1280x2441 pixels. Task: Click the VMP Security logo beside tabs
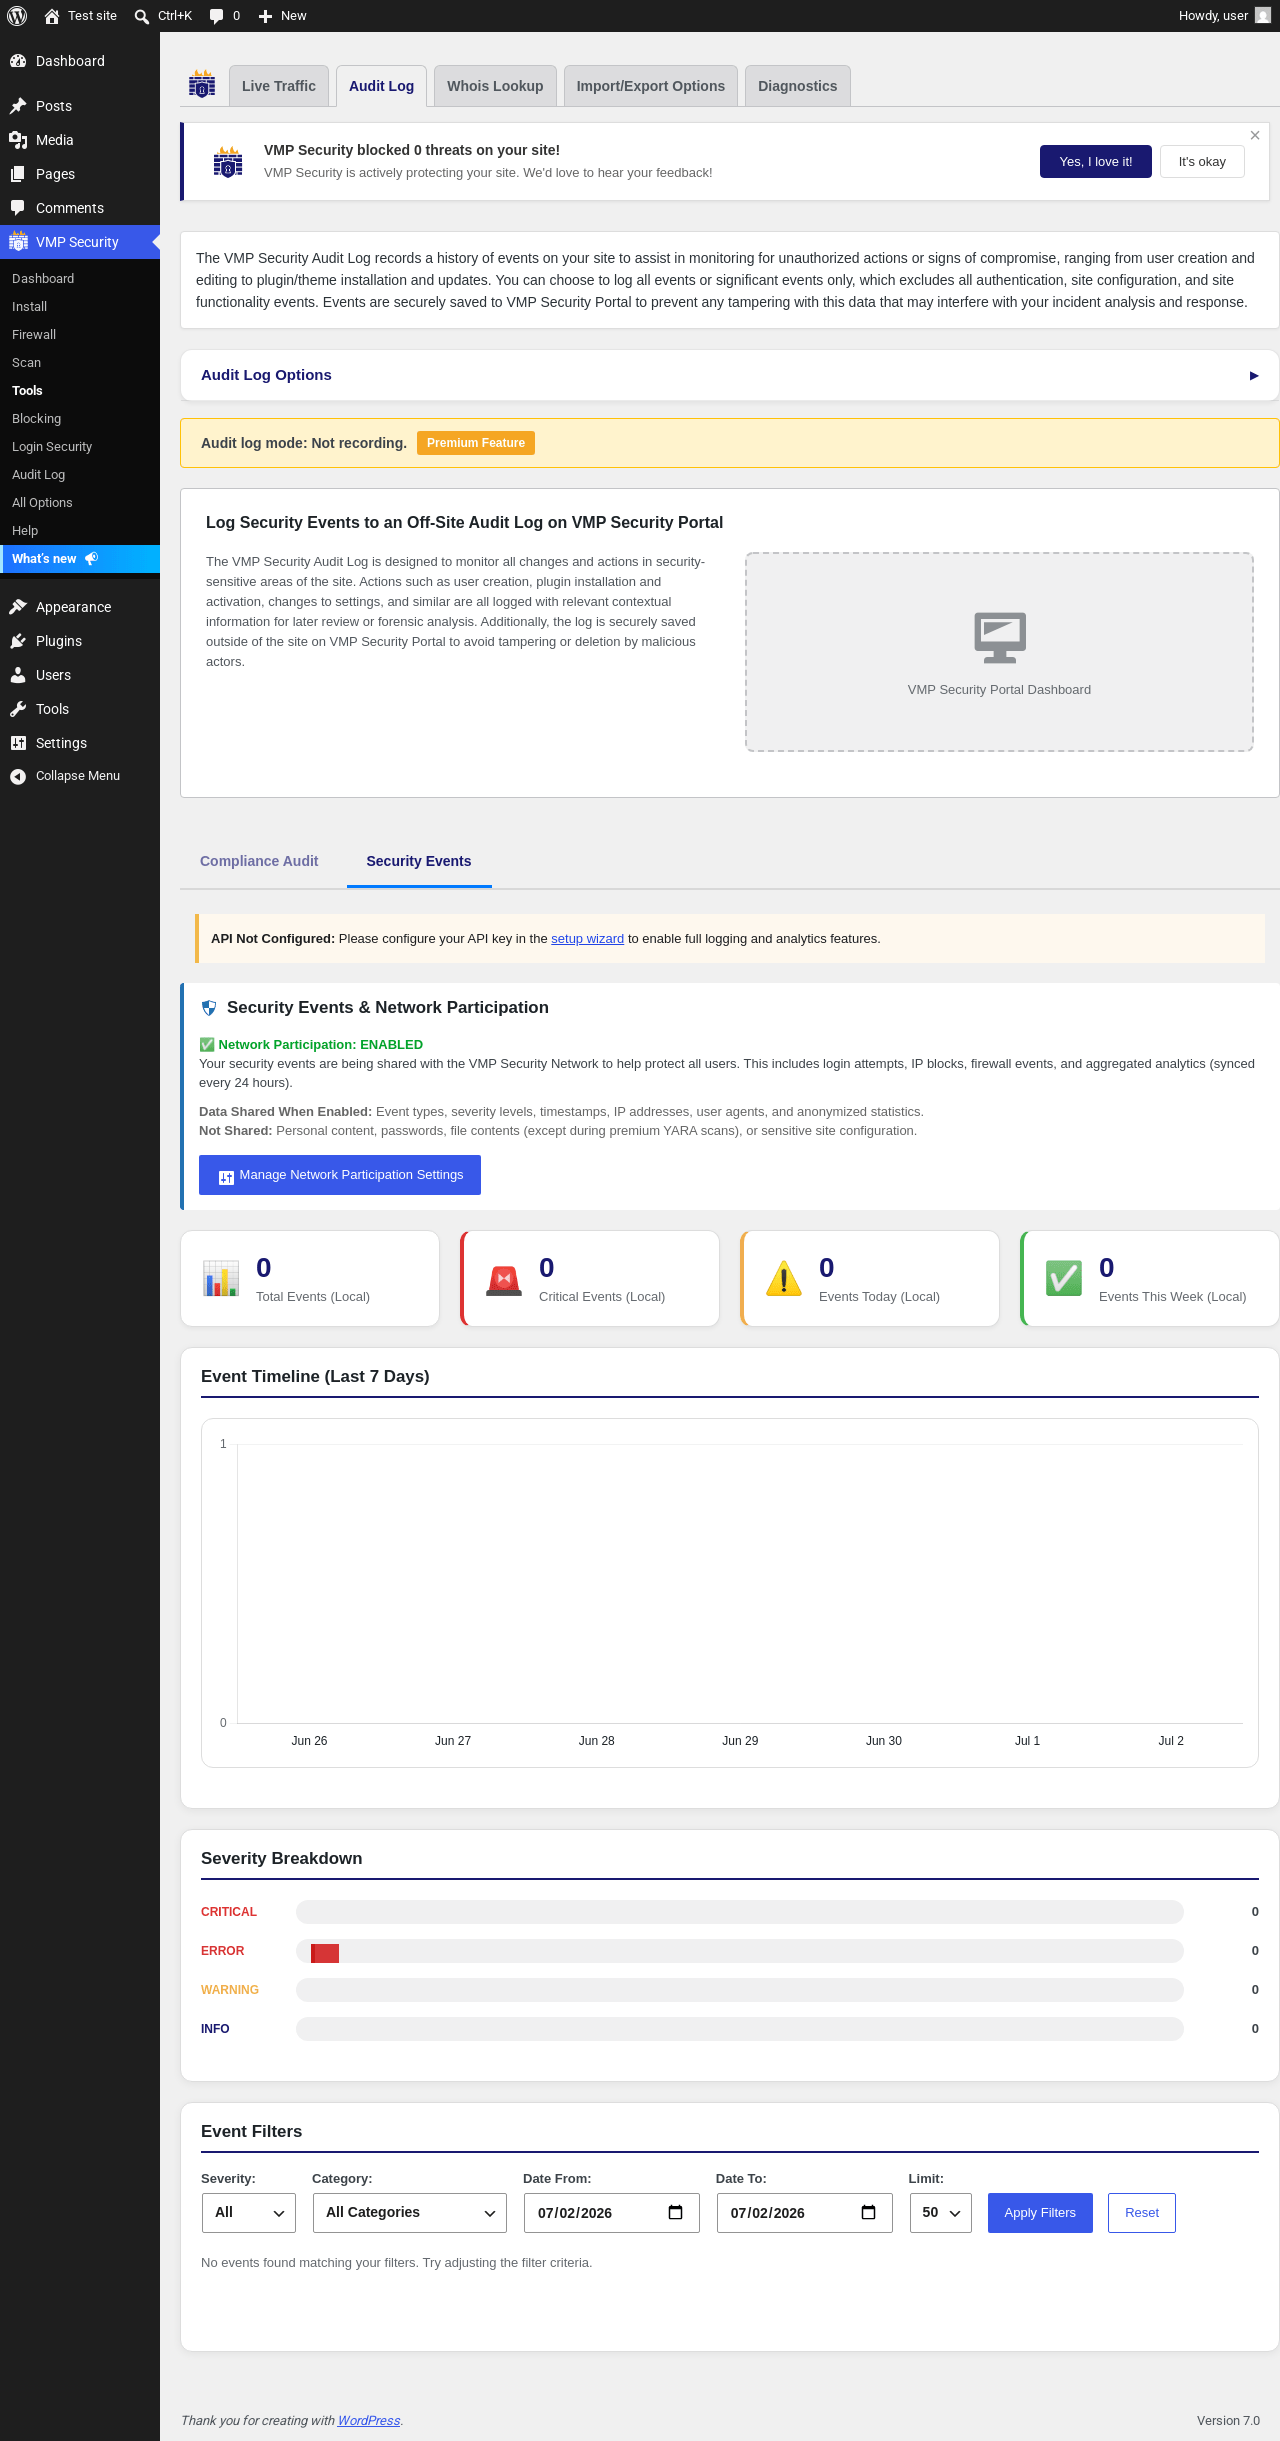pyautogui.click(x=202, y=85)
